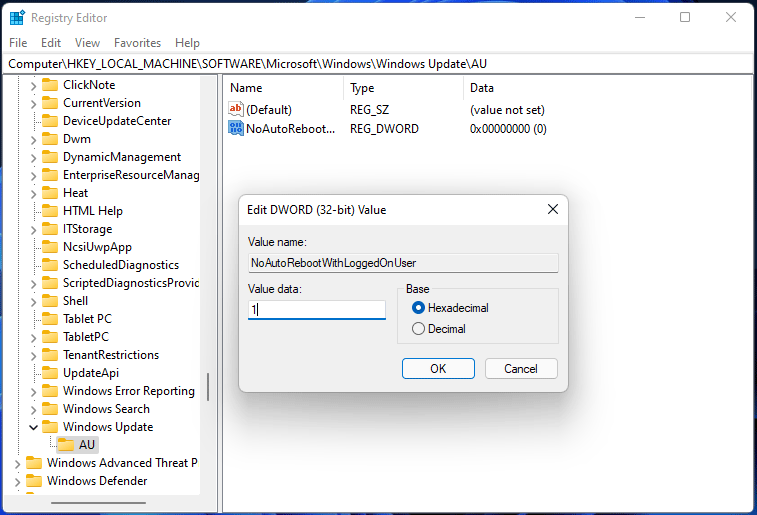Click the TenantRestrictions folder icon
757x515 pixels.
point(50,355)
